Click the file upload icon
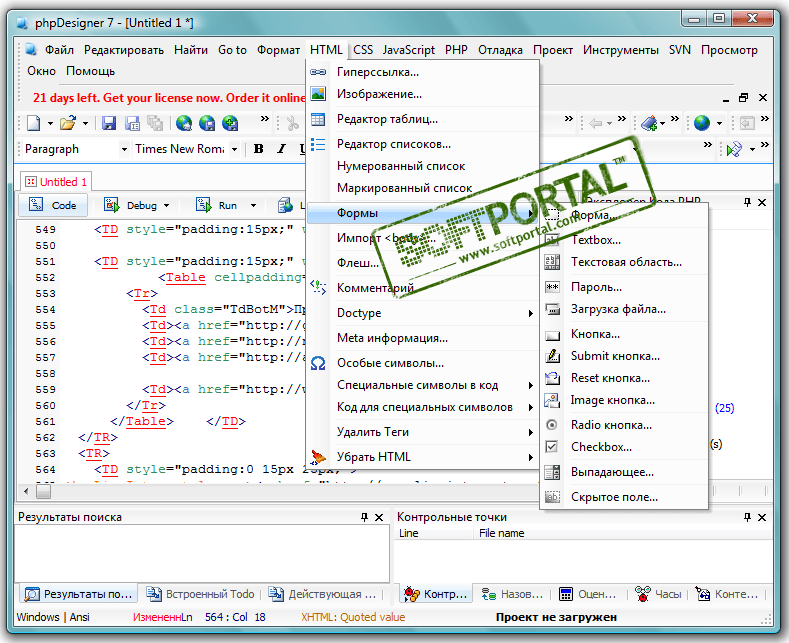This screenshot has height=643, width=789. (552, 309)
